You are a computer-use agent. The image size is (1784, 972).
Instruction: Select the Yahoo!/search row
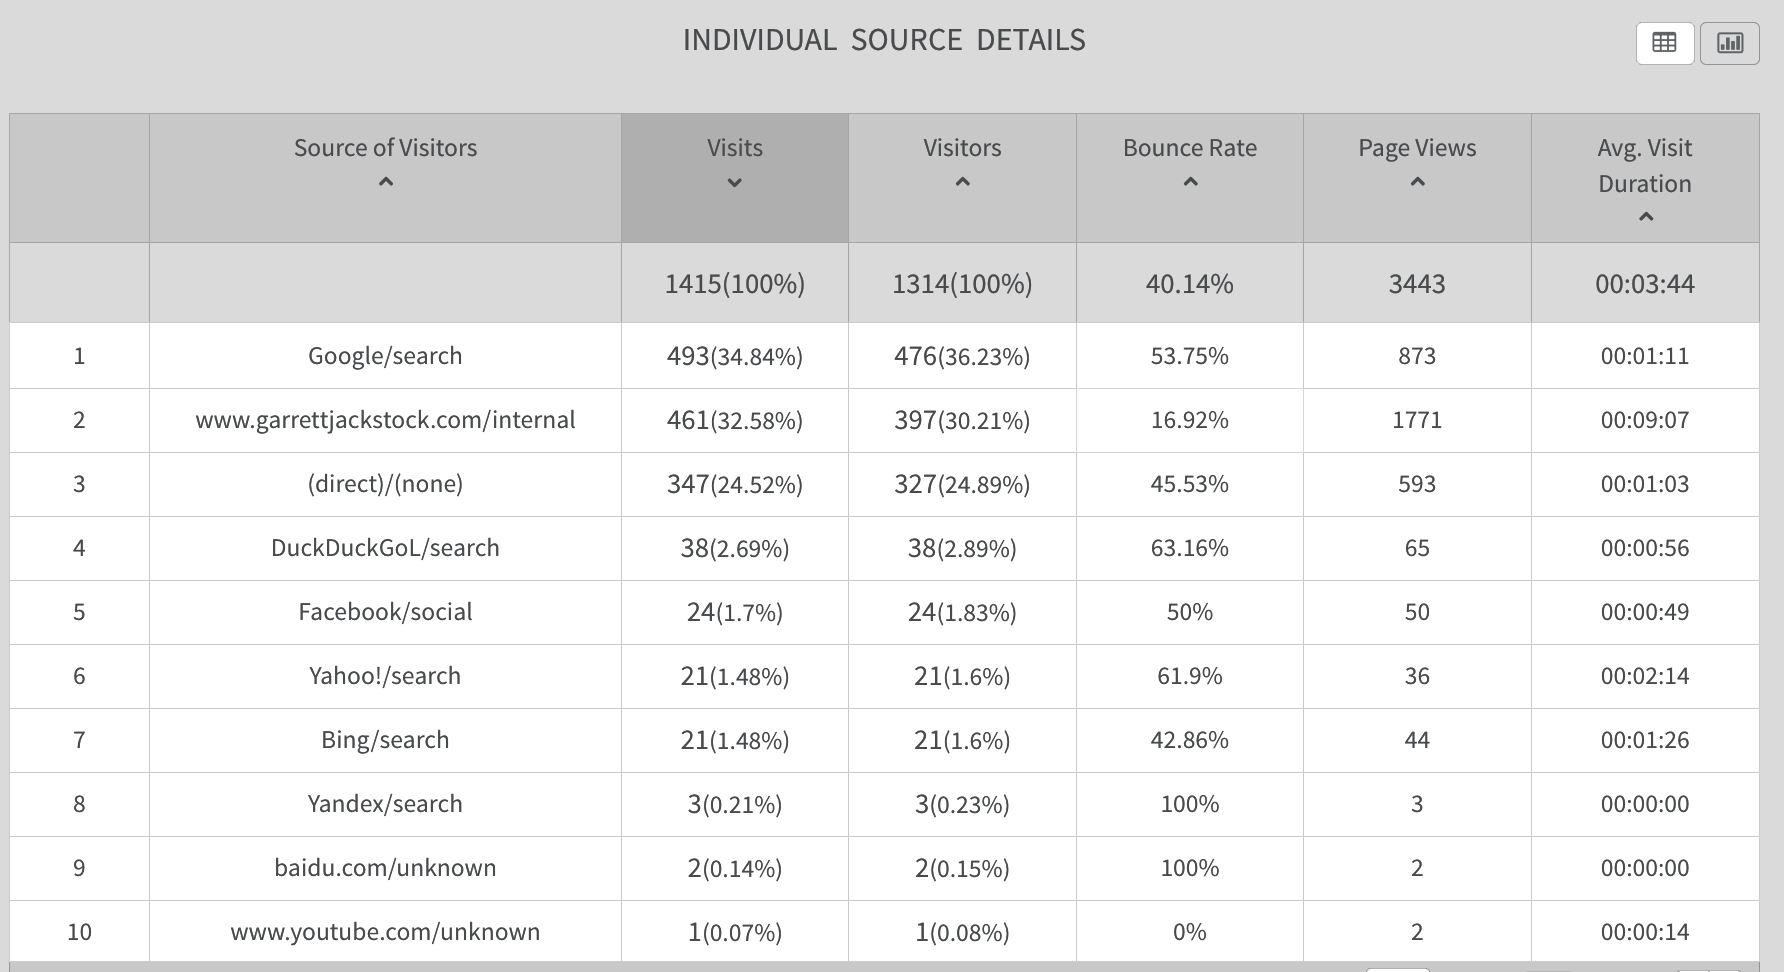(385, 676)
